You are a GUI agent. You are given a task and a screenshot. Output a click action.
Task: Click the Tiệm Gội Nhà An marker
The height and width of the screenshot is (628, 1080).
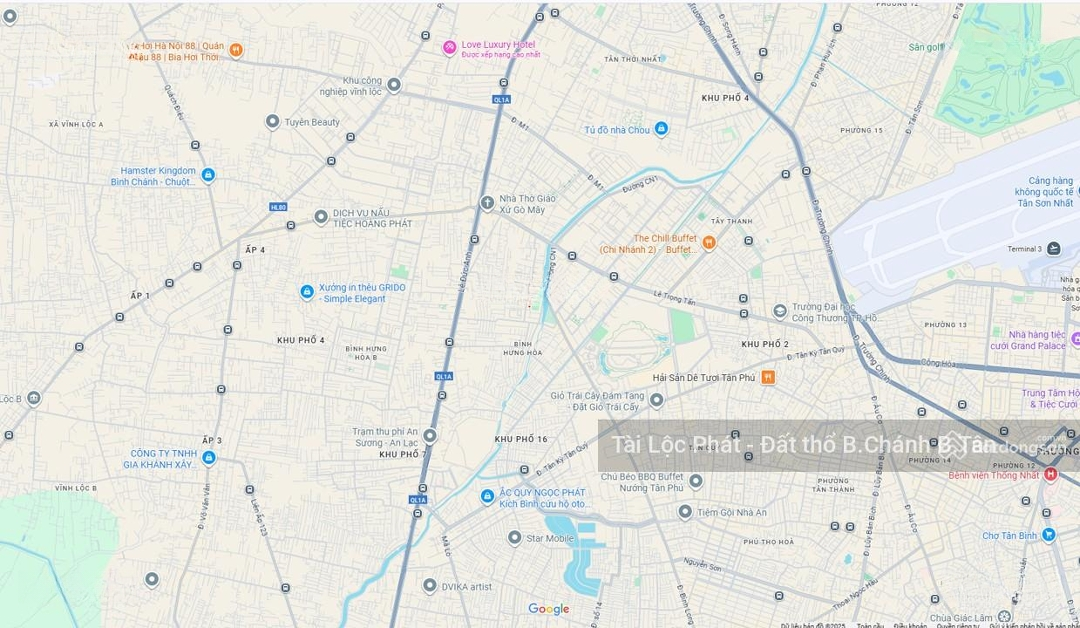[x=685, y=512]
